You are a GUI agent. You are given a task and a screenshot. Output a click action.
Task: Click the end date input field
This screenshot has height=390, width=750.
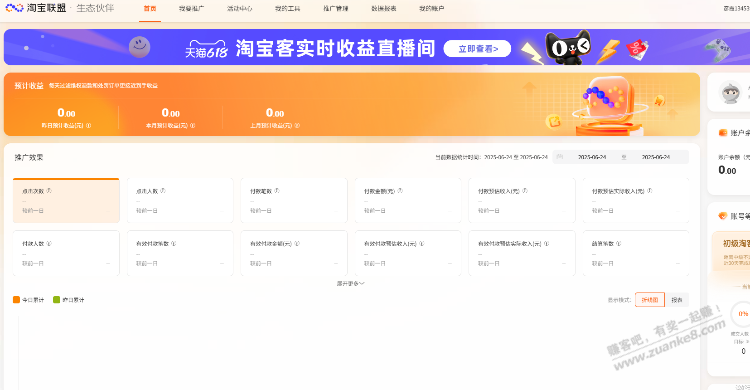tap(656, 157)
